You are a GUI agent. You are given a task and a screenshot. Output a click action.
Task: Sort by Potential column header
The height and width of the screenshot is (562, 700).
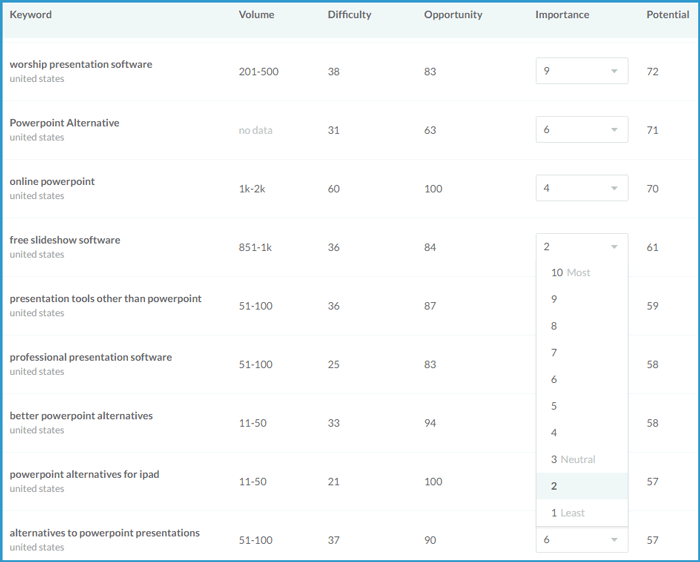[668, 15]
